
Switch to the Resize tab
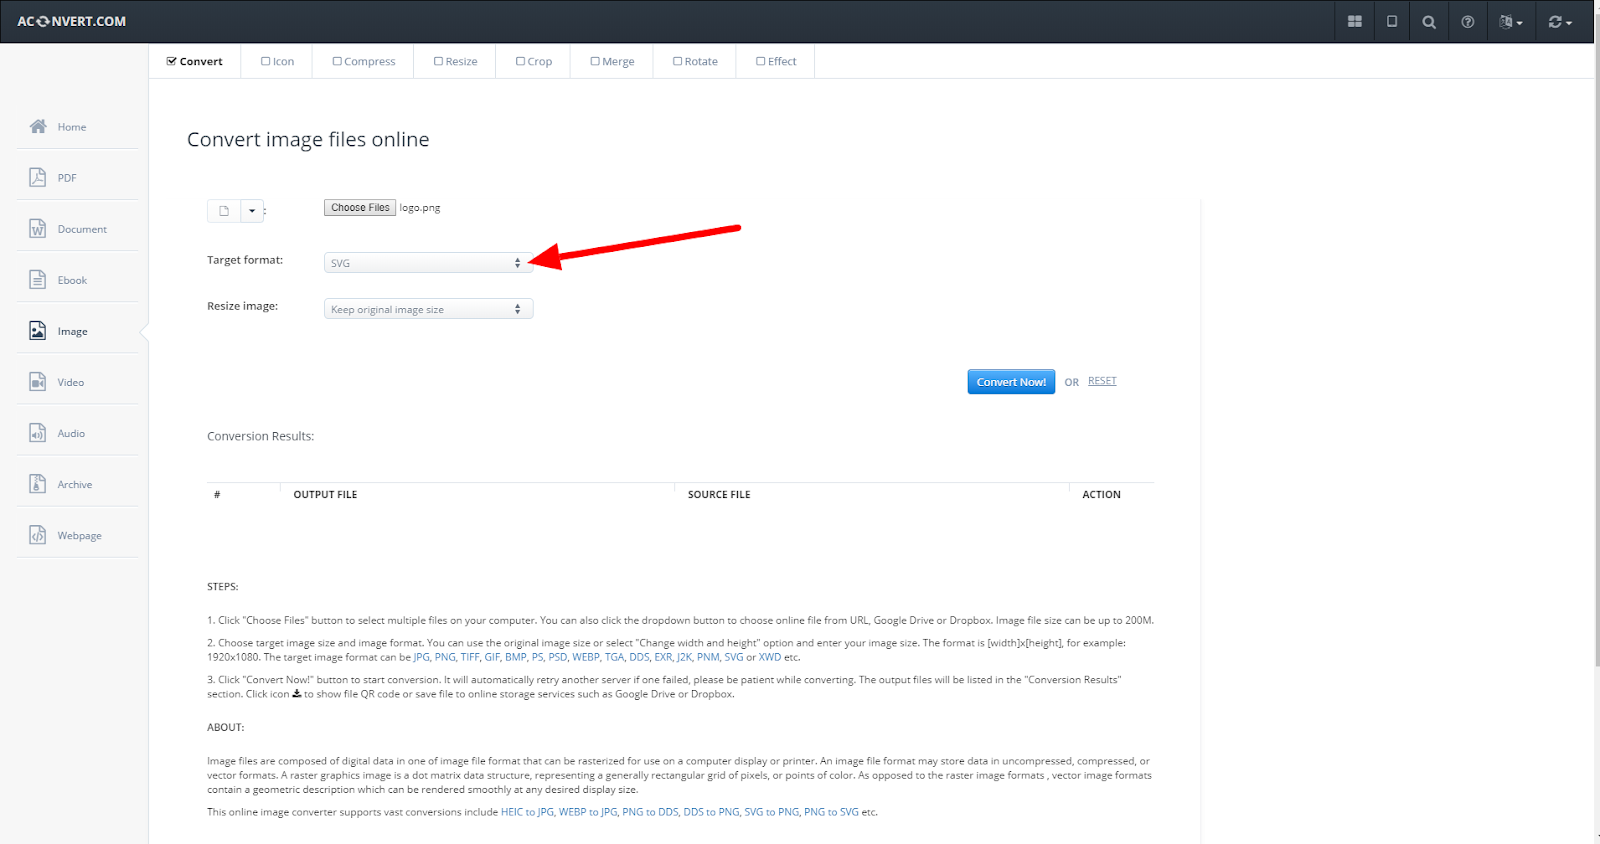(x=455, y=61)
